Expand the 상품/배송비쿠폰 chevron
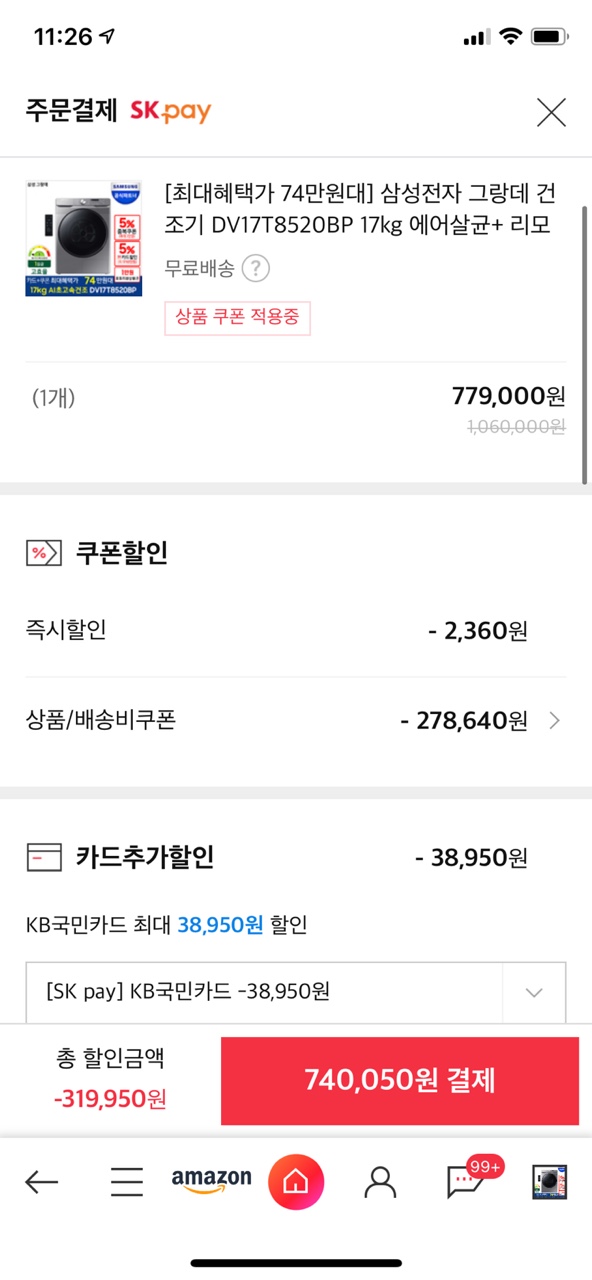 [x=555, y=720]
